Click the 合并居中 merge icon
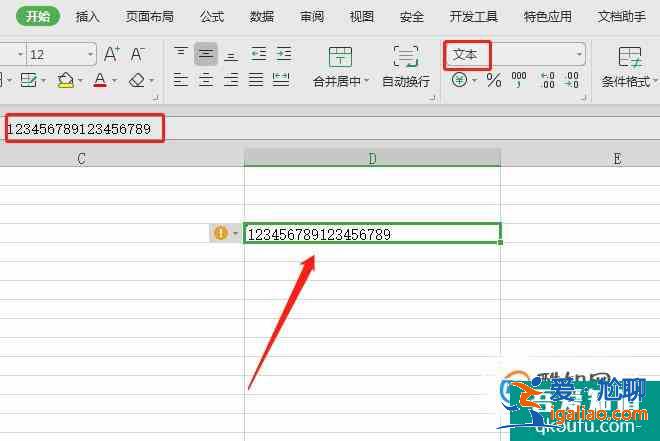Screen dimensions: 660x441 [340, 57]
